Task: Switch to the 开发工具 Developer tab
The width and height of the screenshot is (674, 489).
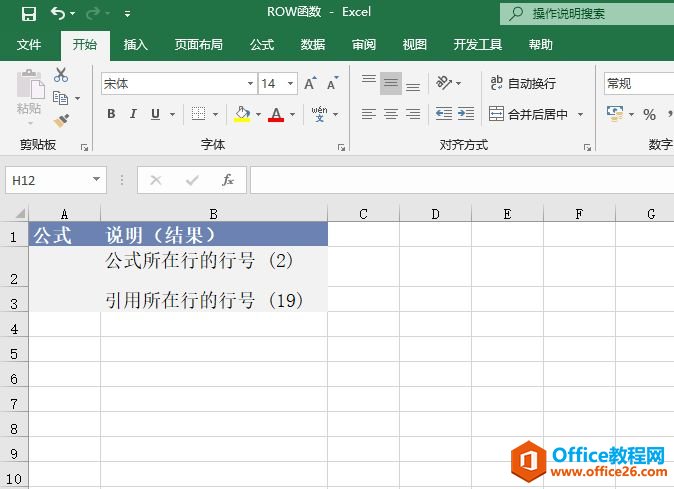Action: 478,45
